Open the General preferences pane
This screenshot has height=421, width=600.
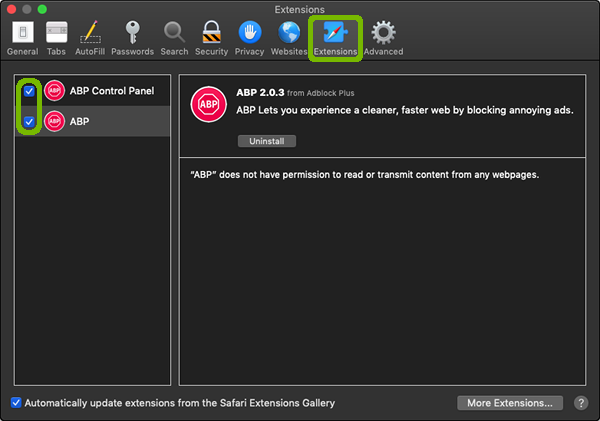point(23,38)
